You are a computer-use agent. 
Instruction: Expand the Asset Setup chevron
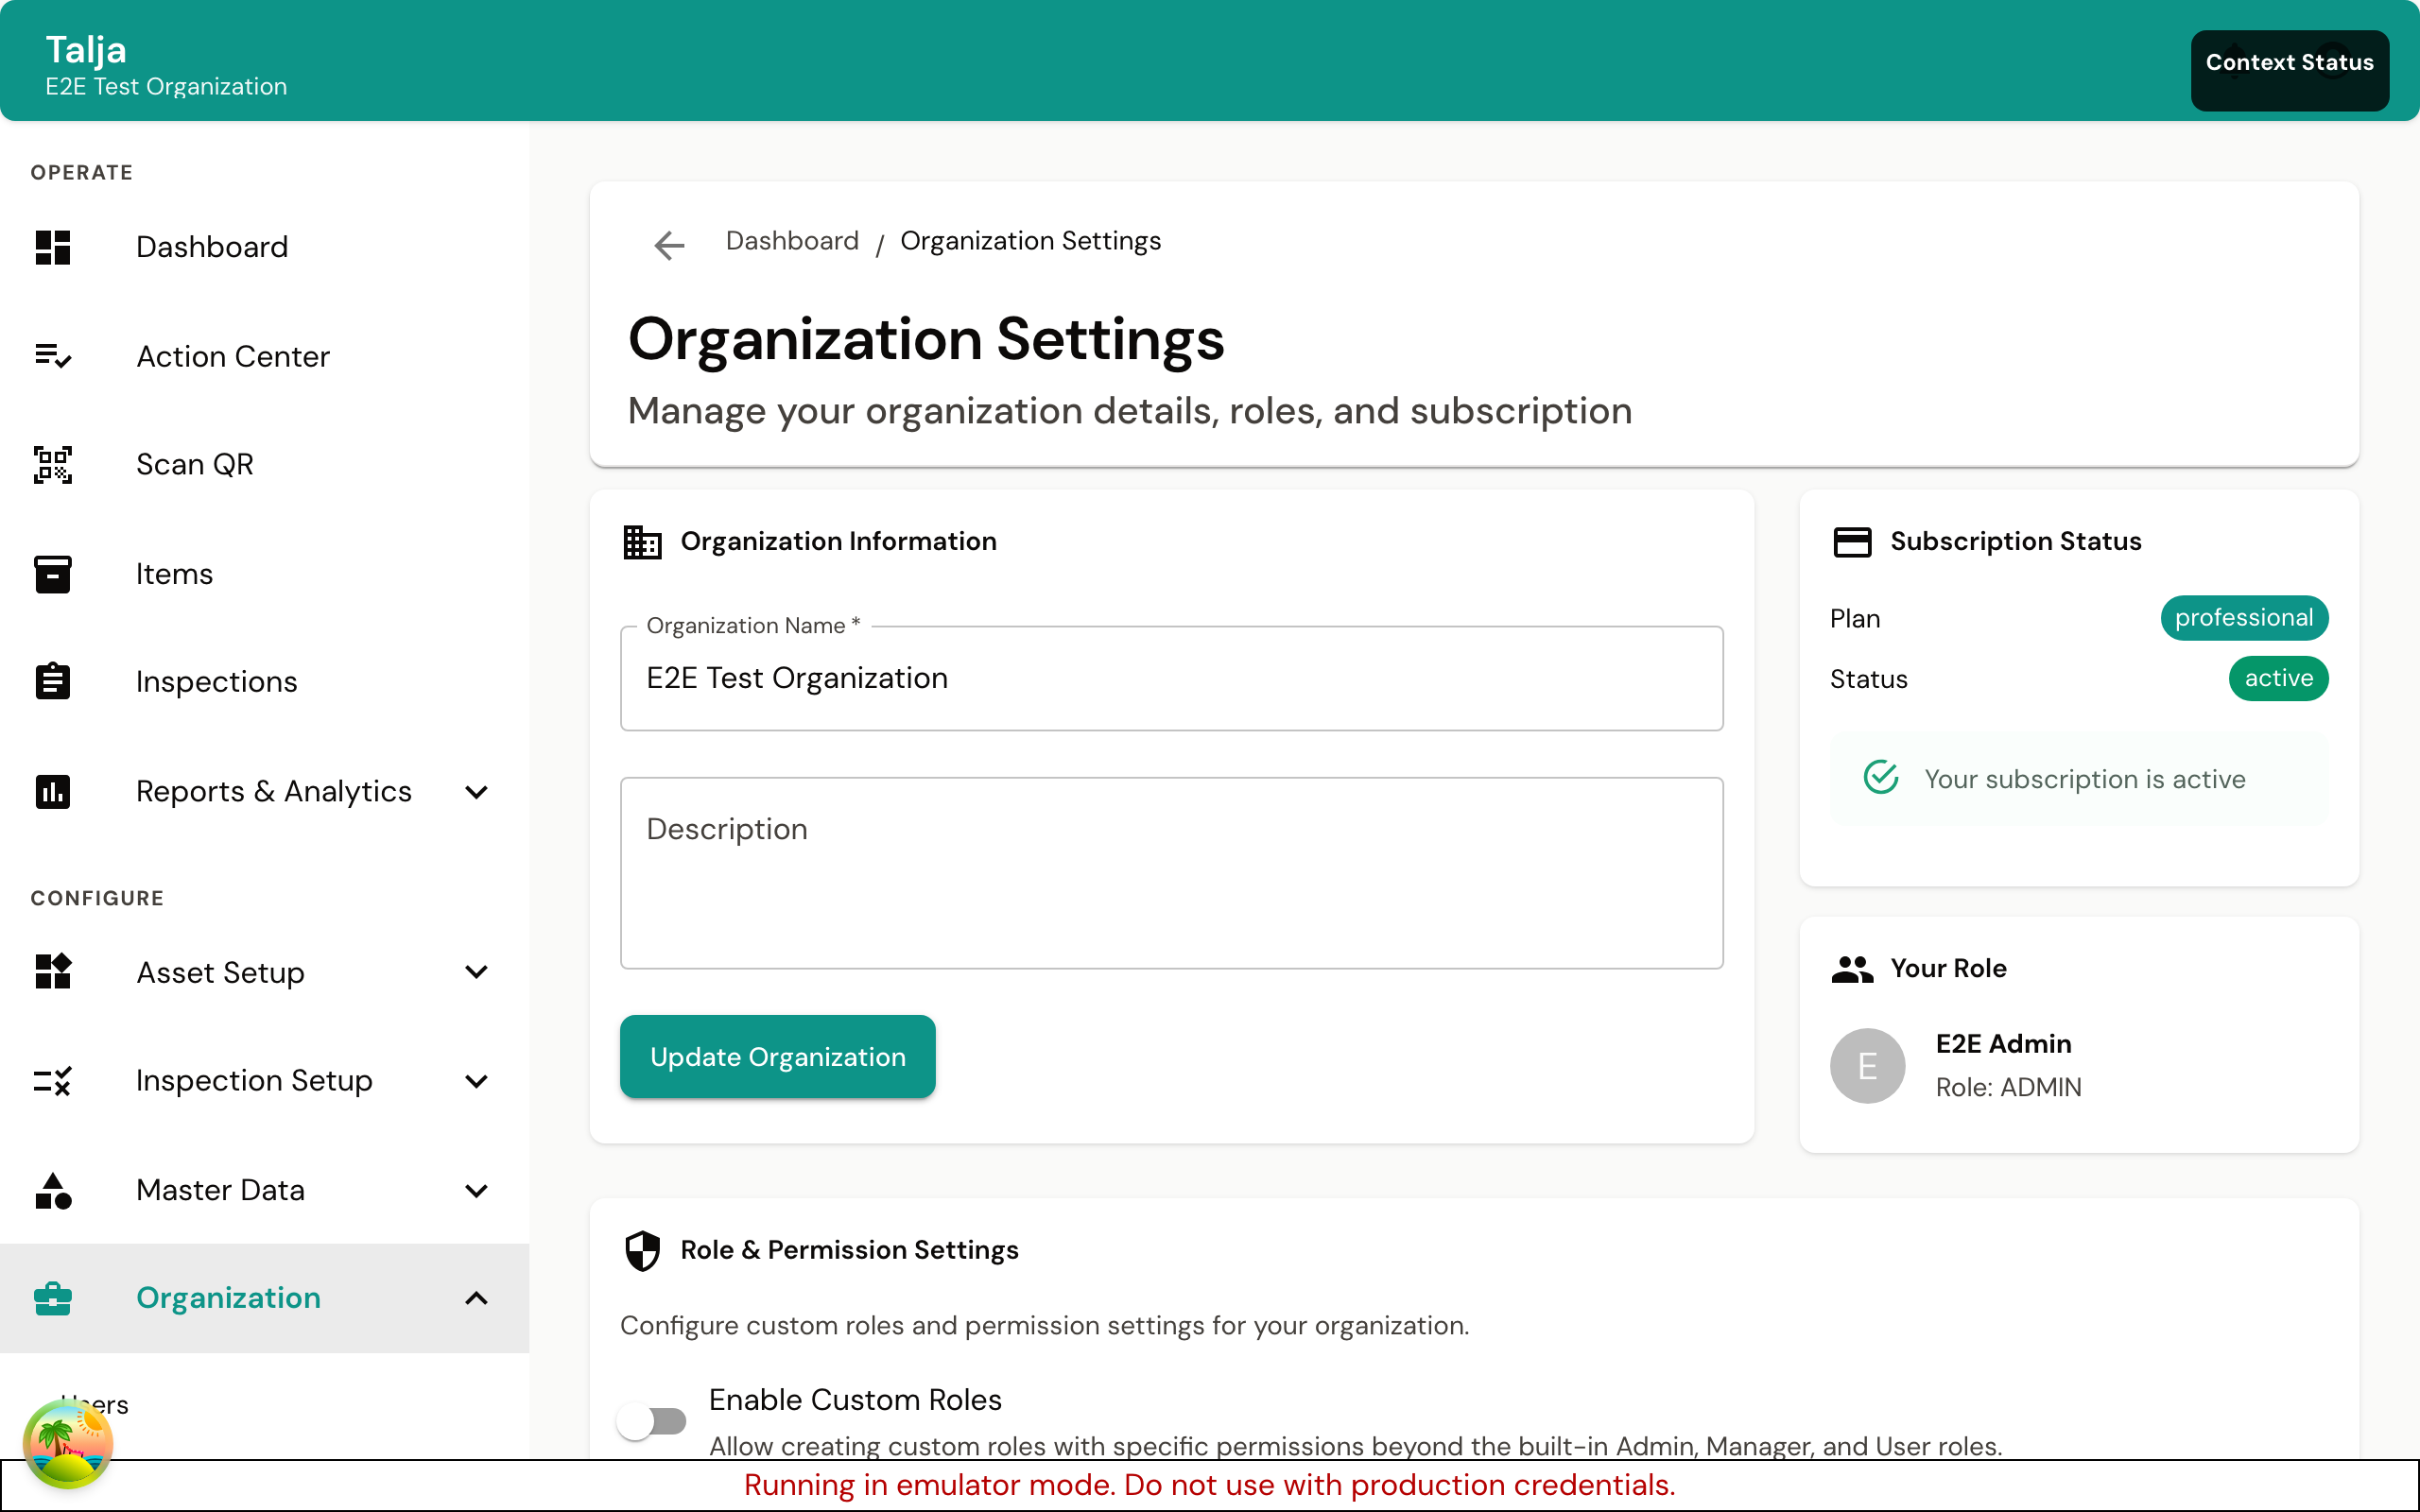pyautogui.click(x=477, y=972)
